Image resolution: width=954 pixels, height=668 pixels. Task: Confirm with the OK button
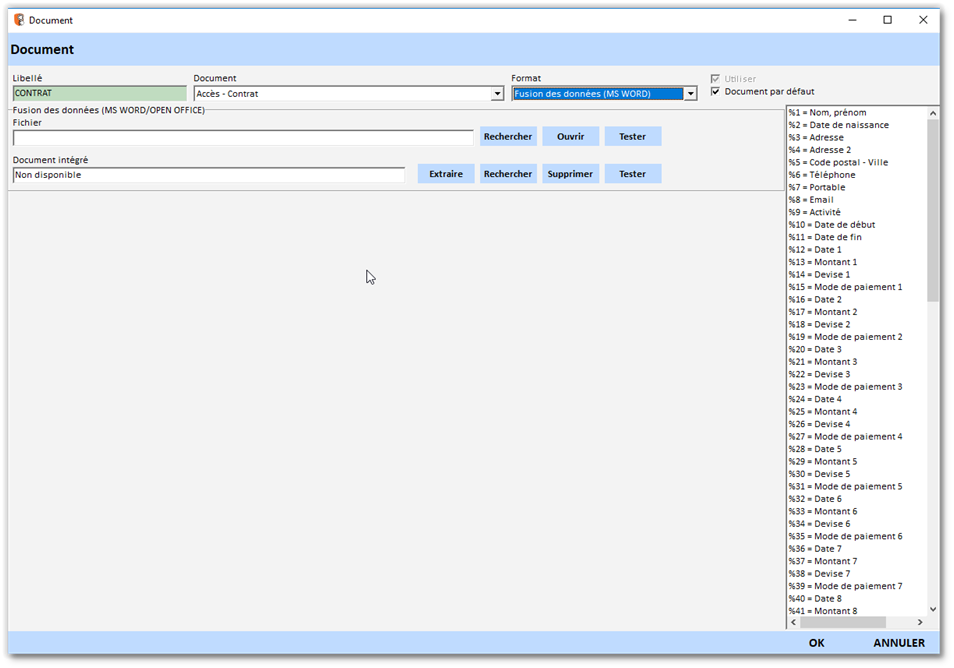coord(816,643)
